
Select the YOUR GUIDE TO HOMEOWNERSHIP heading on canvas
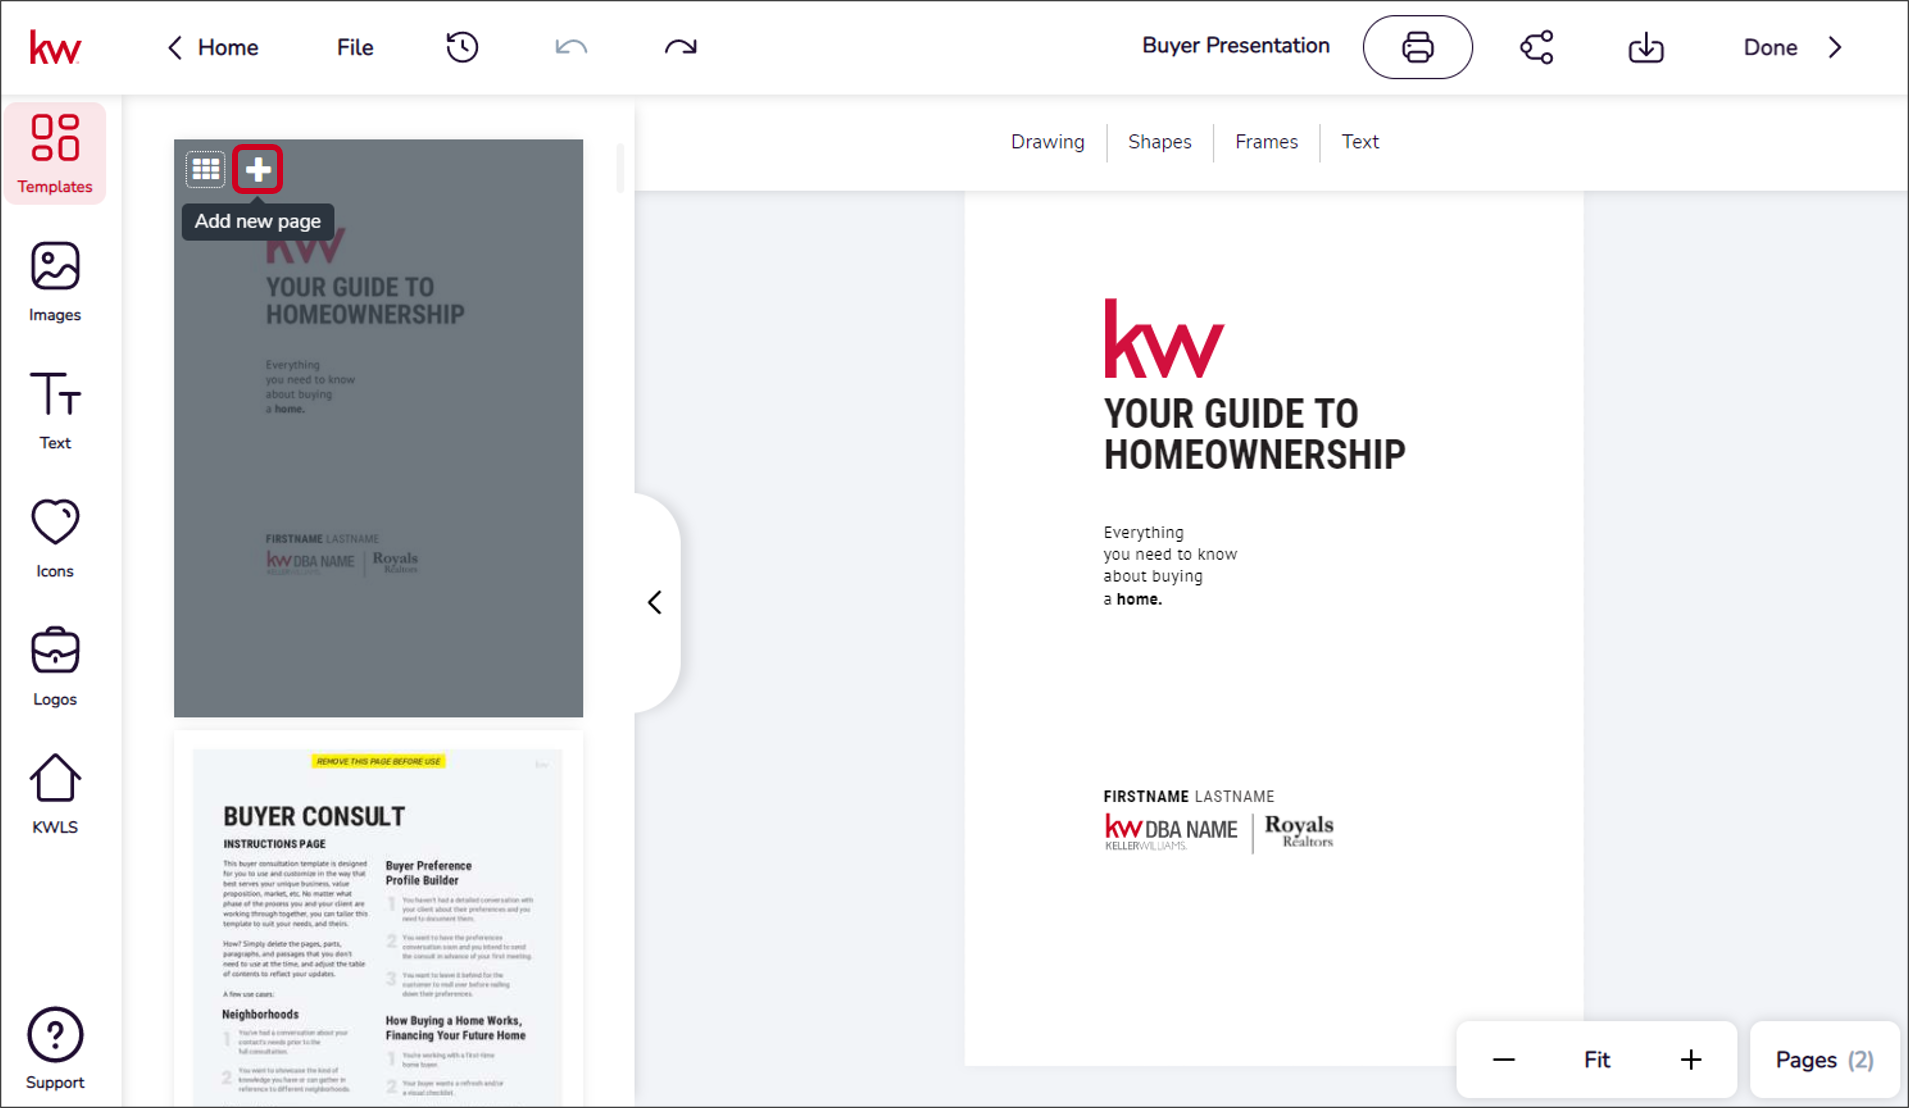pyautogui.click(x=1254, y=434)
